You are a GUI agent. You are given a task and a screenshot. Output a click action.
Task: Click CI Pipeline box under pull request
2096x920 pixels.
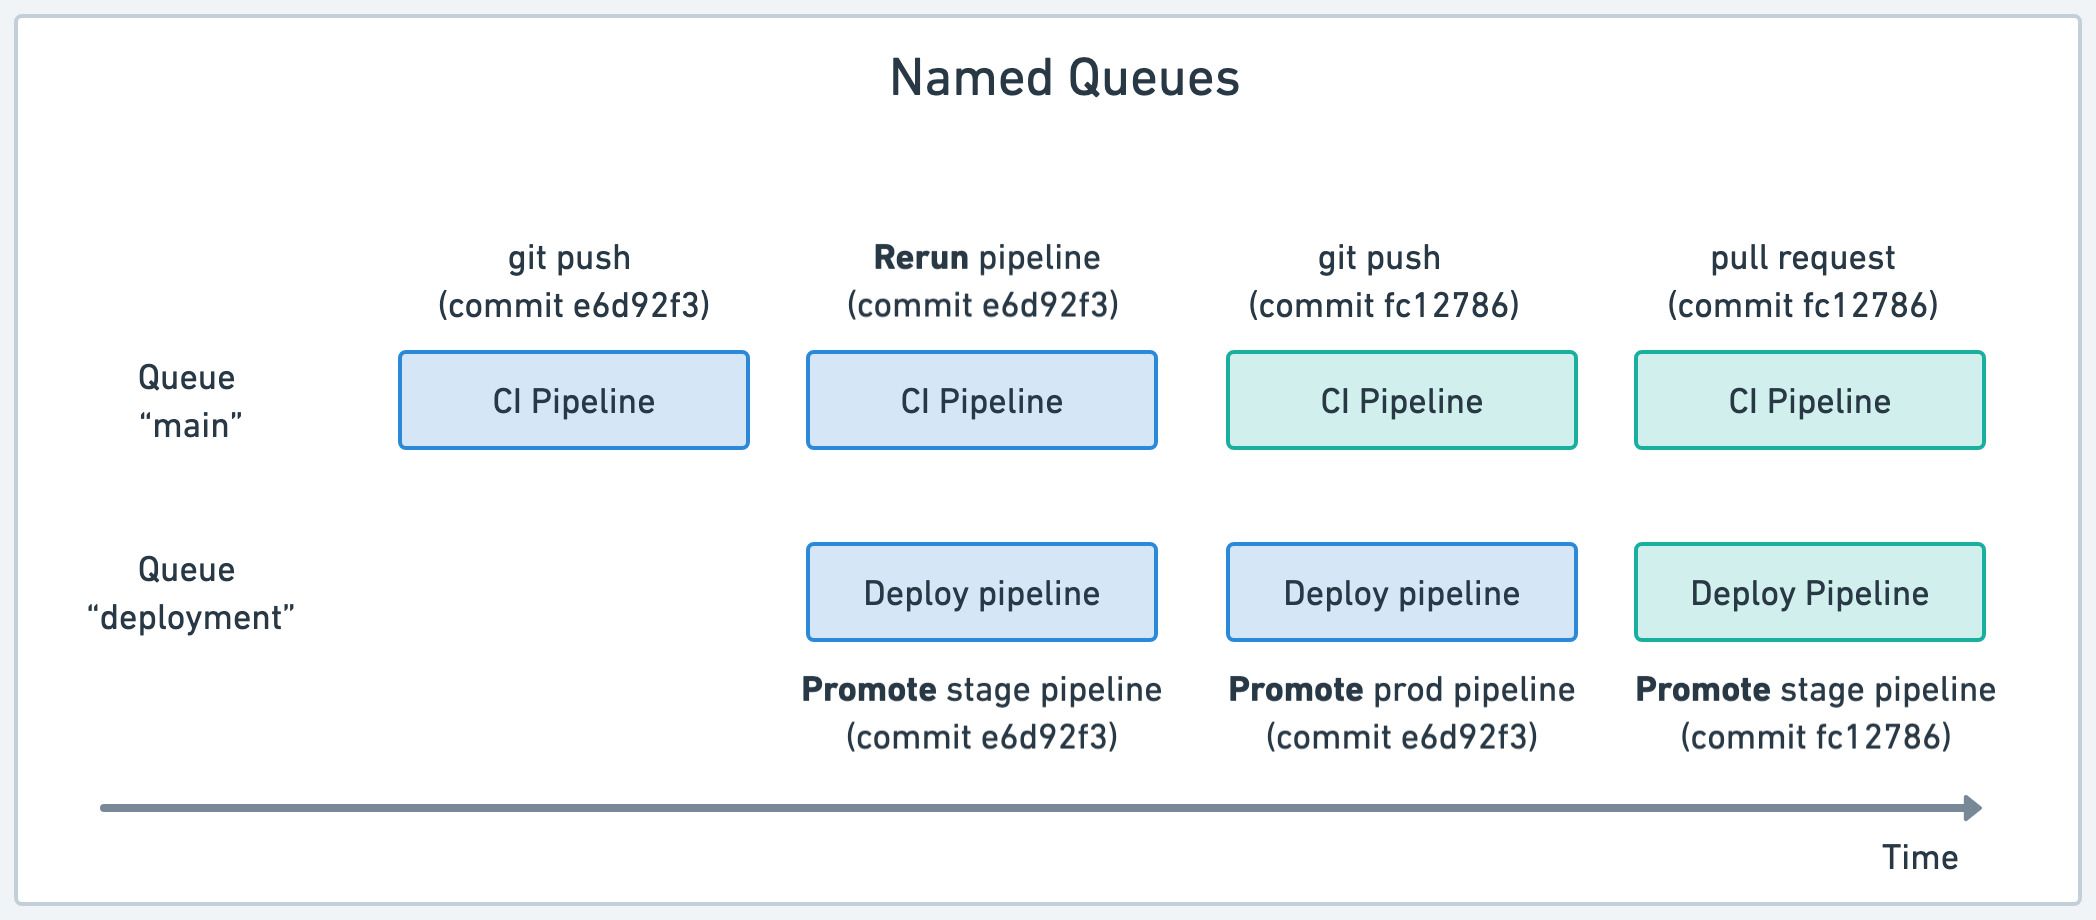(1810, 400)
